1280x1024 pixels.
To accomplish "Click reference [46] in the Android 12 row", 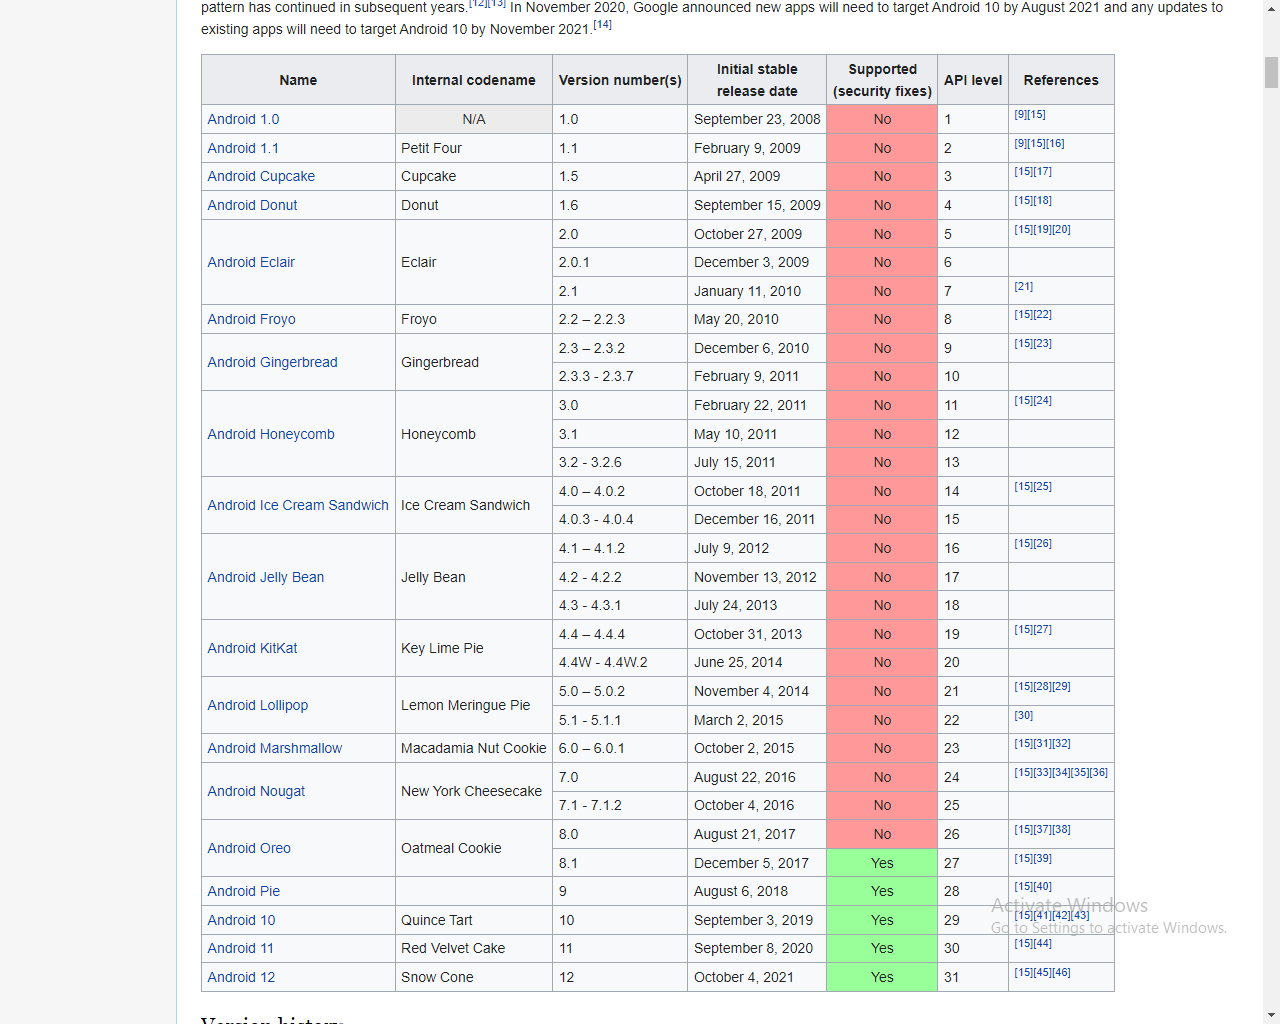I will pos(1061,972).
